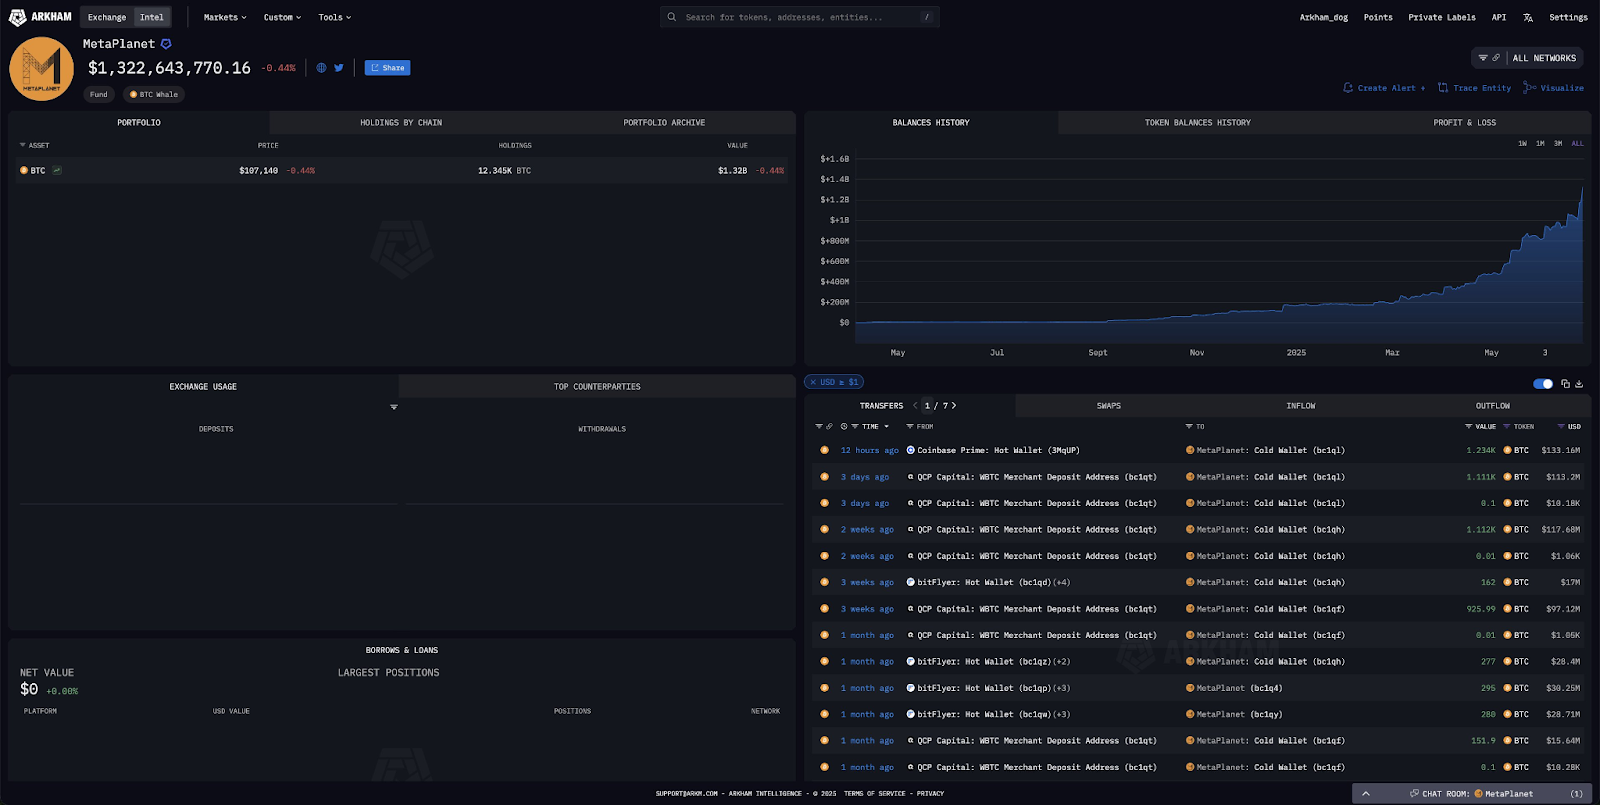1600x805 pixels.
Task: Click the language translation icon in header
Action: coord(1528,17)
